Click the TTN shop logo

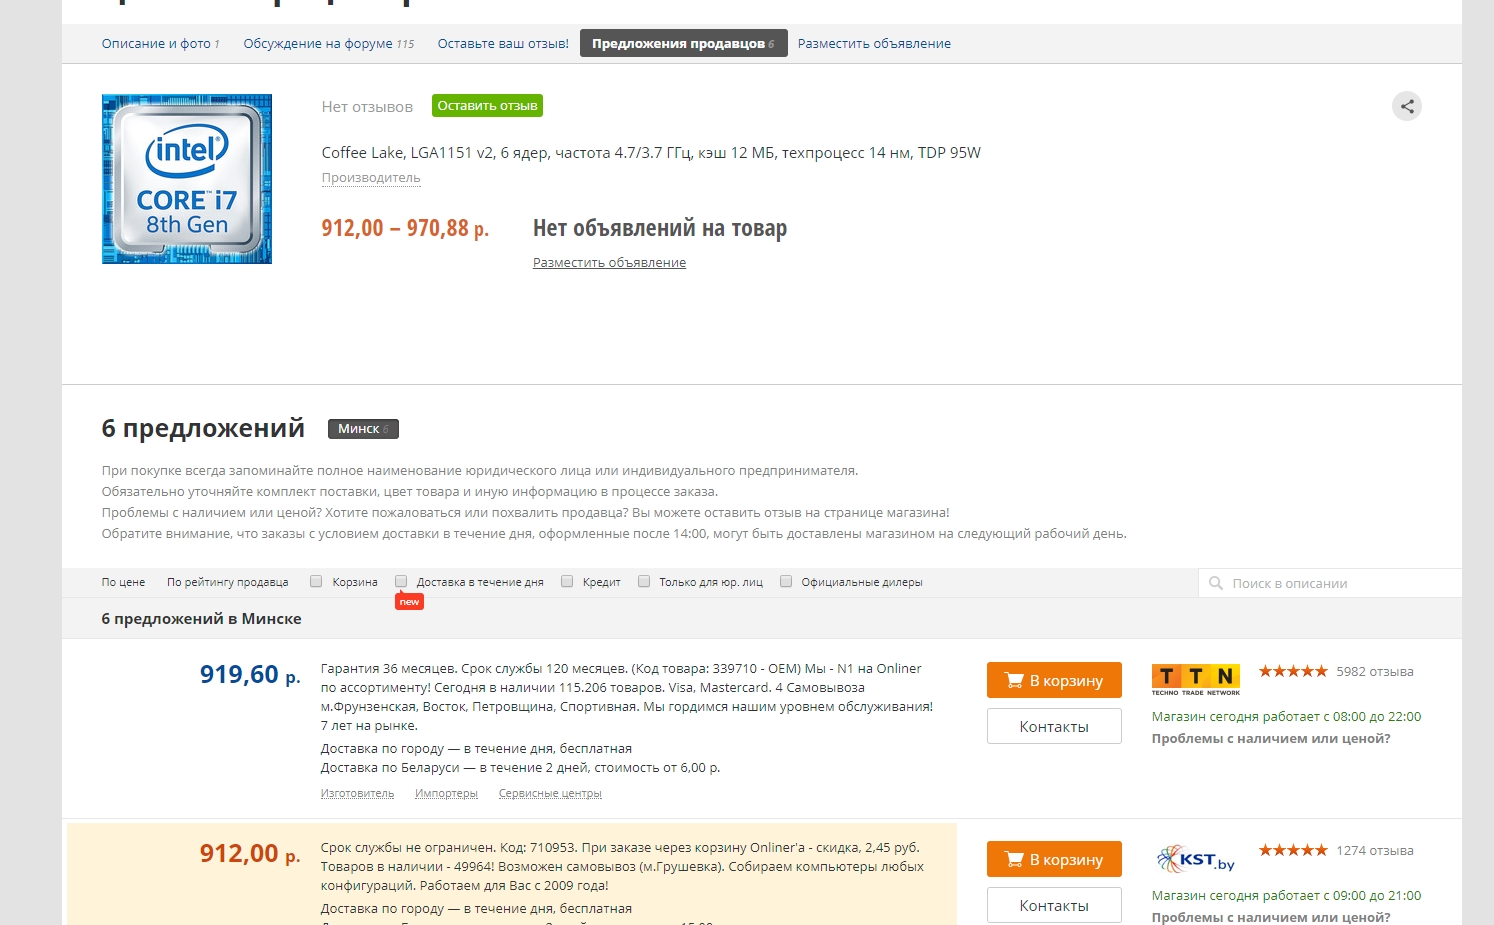coord(1195,679)
